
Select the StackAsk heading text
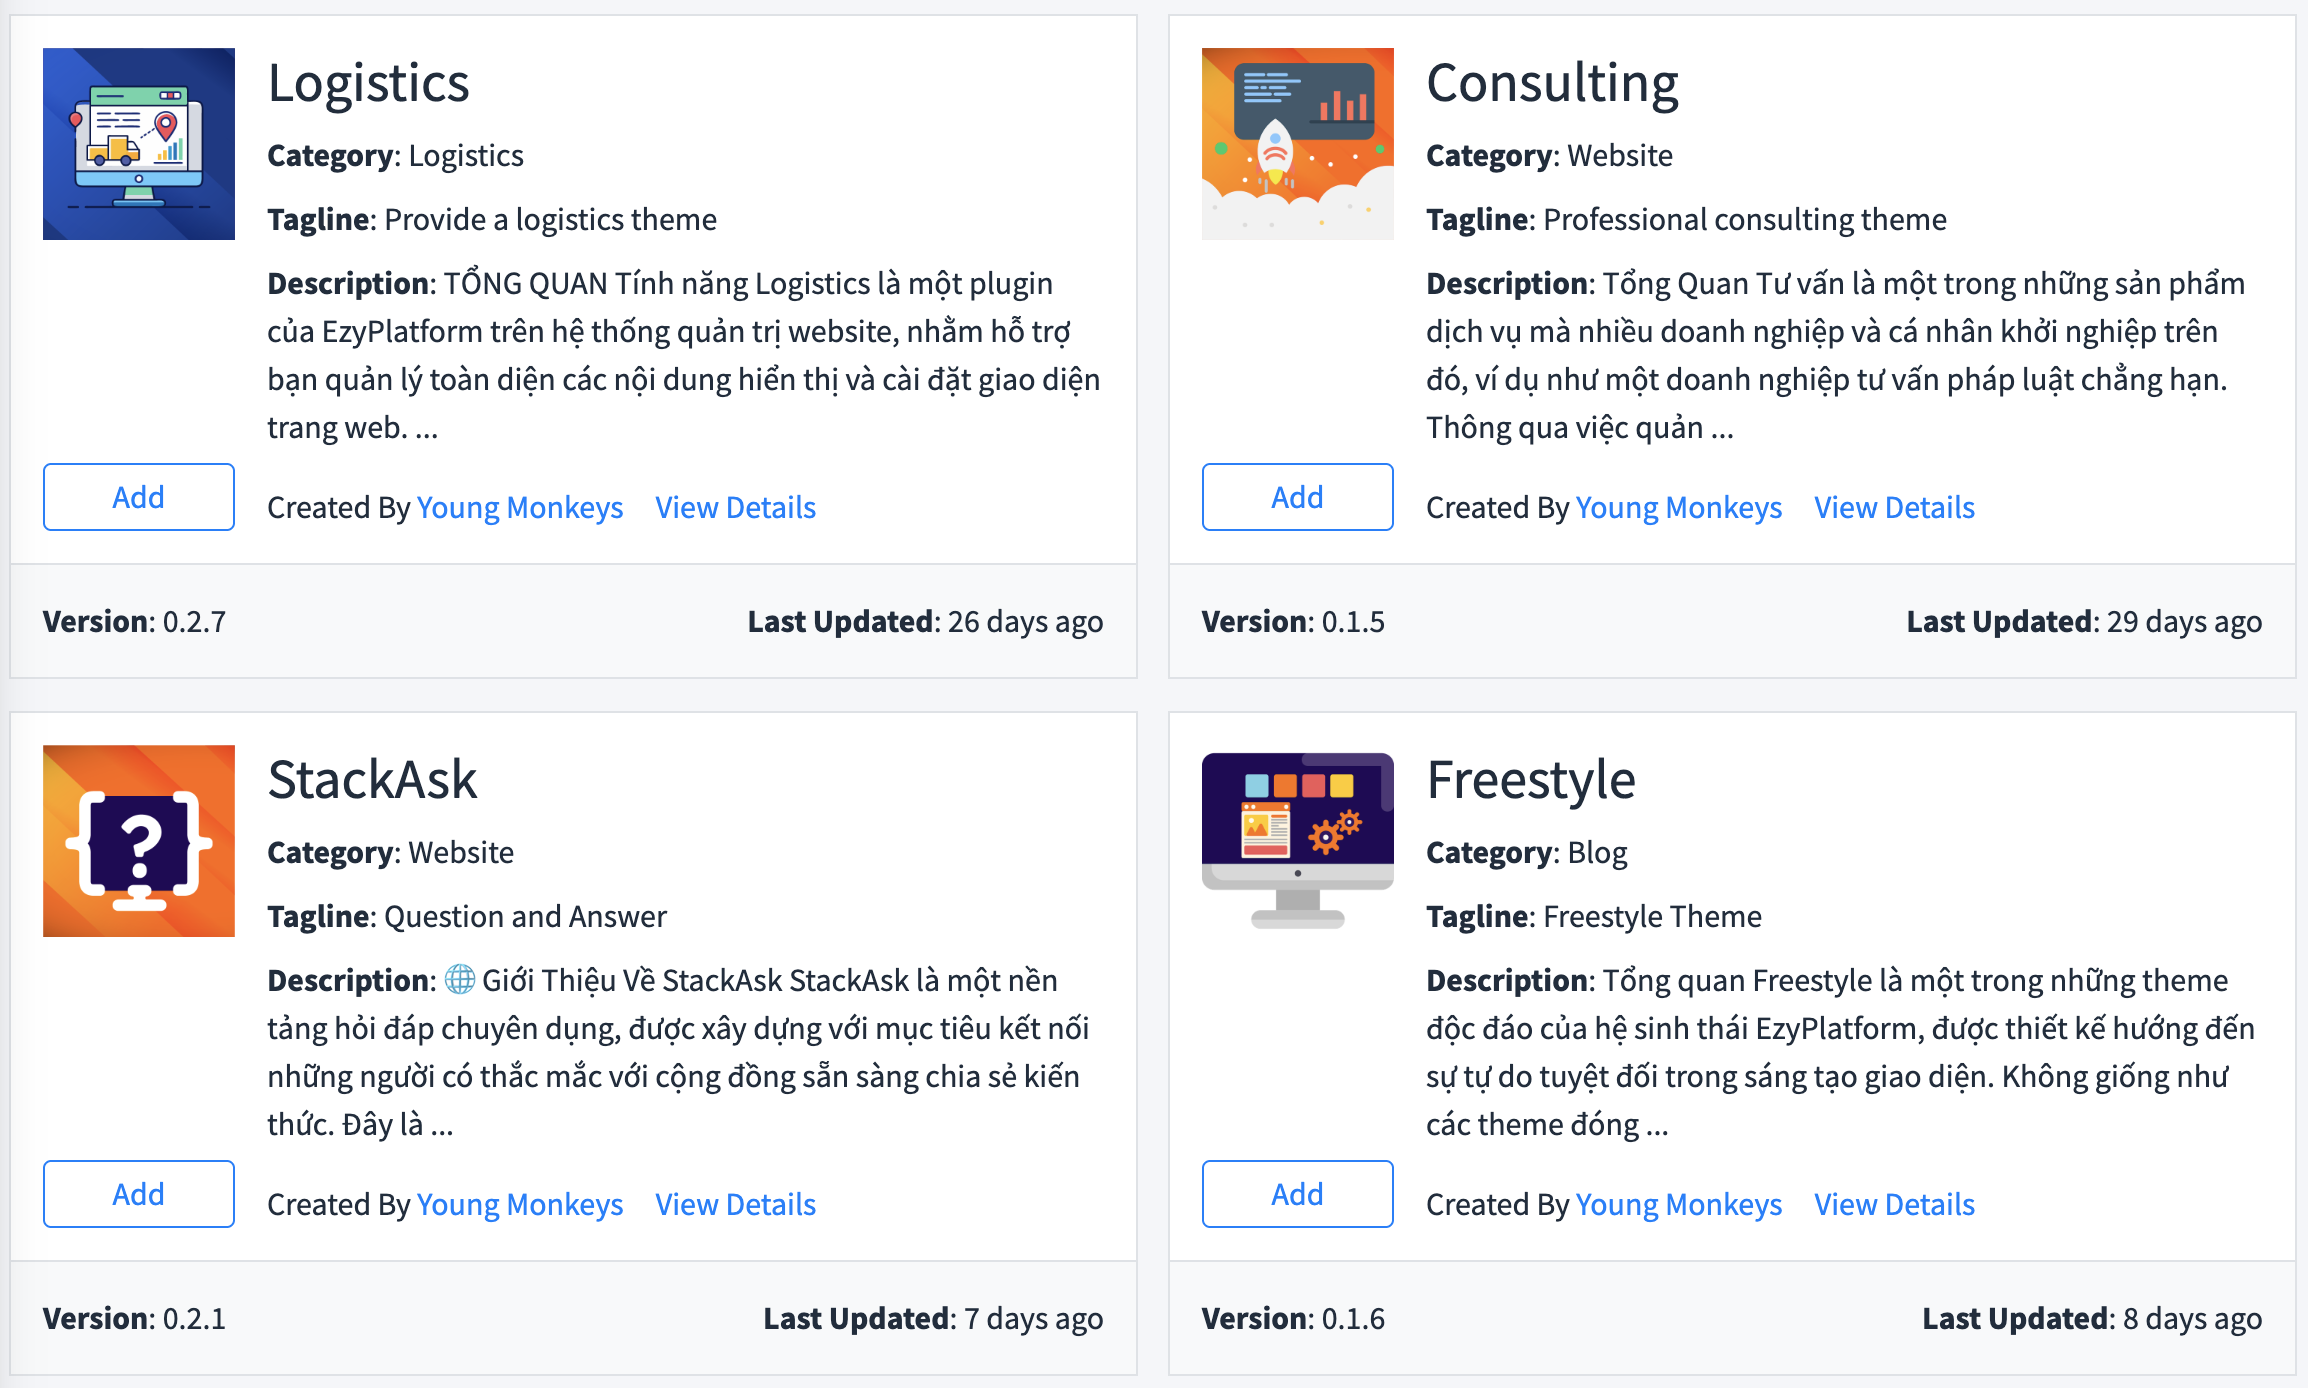pos(372,780)
